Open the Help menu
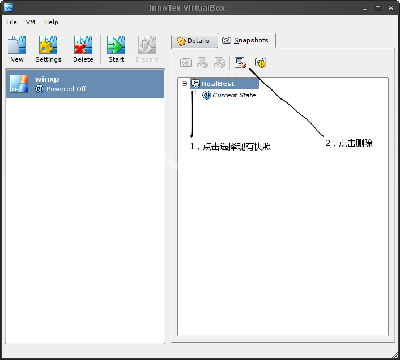This screenshot has height=360, width=400. tap(51, 22)
